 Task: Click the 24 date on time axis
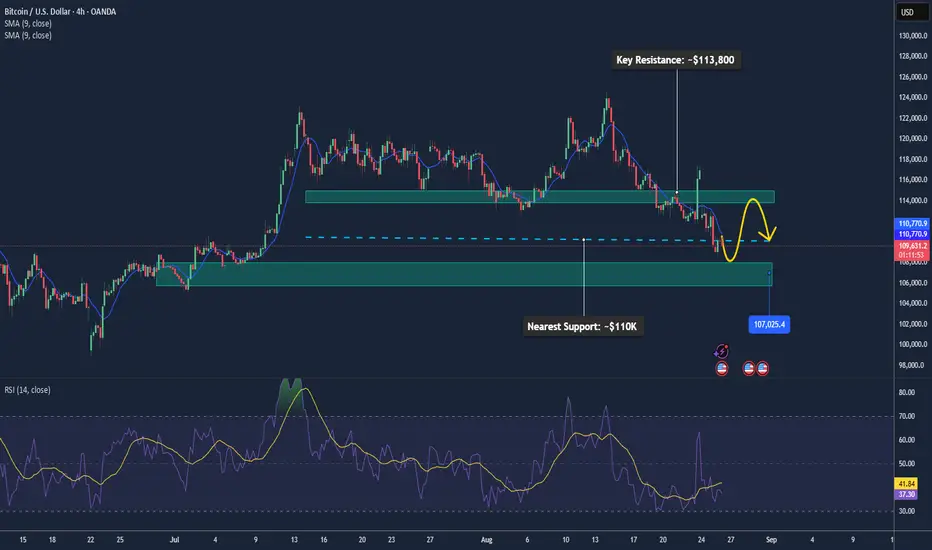pyautogui.click(x=701, y=540)
